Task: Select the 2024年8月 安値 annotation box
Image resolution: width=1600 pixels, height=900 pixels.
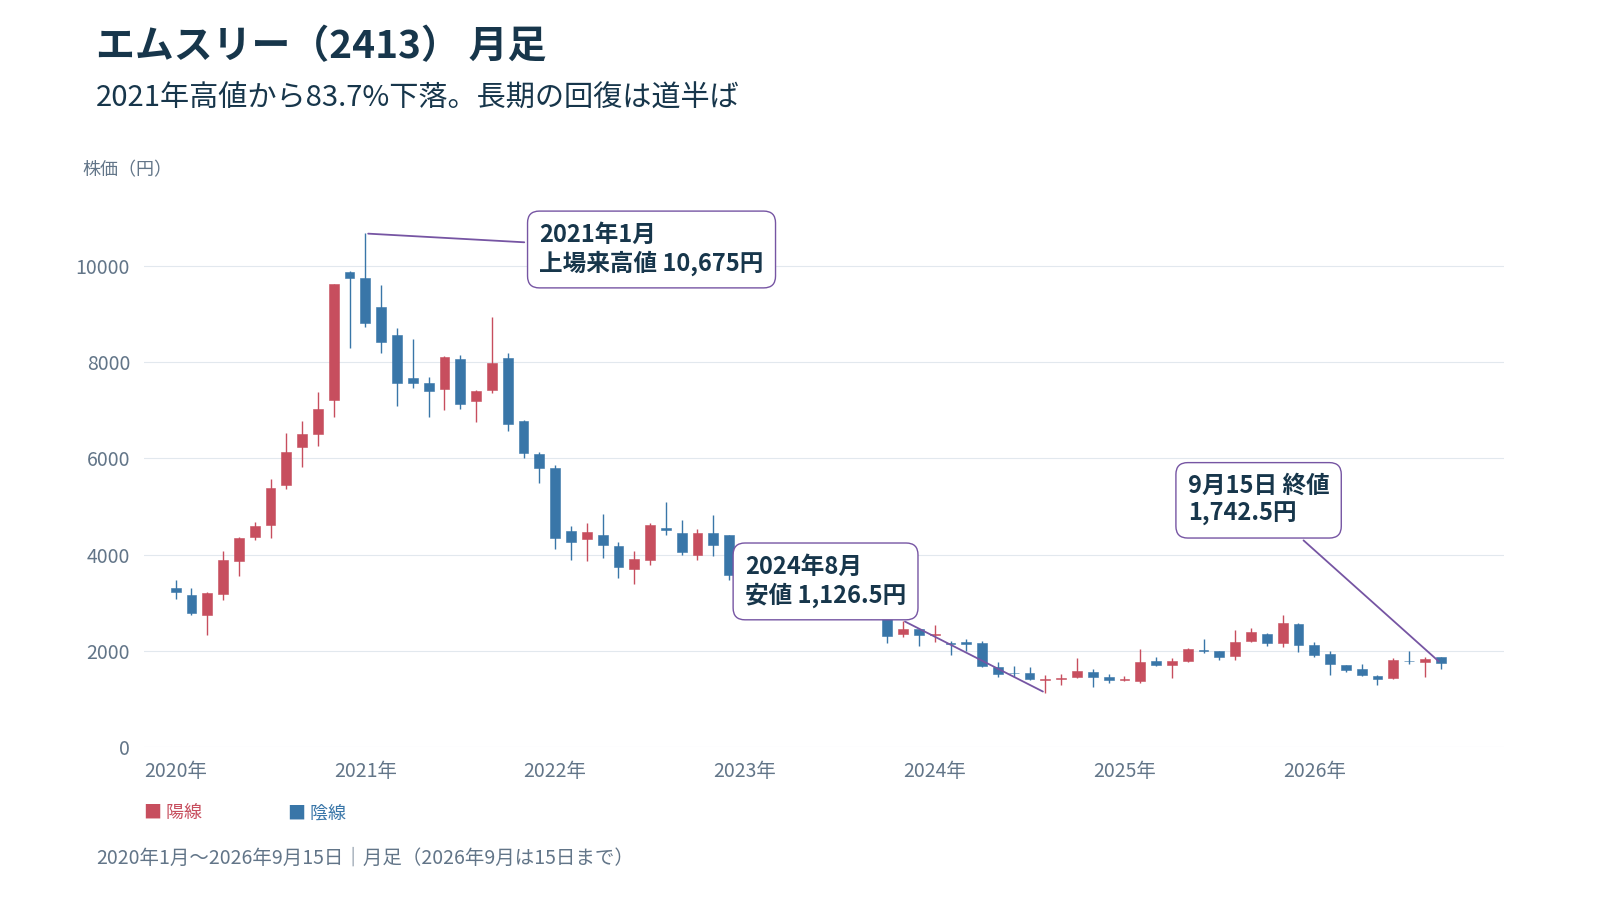Action: [825, 581]
